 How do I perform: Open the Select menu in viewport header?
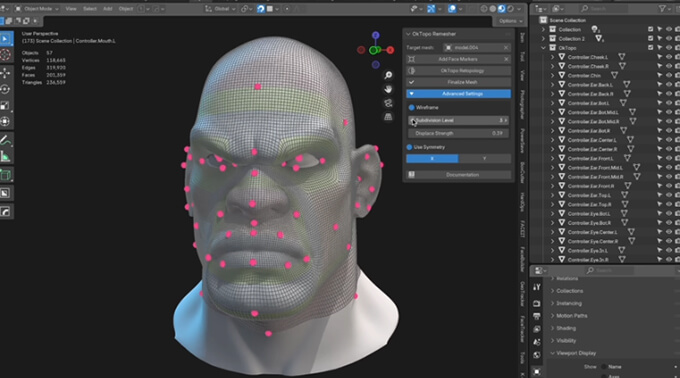pyautogui.click(x=90, y=9)
